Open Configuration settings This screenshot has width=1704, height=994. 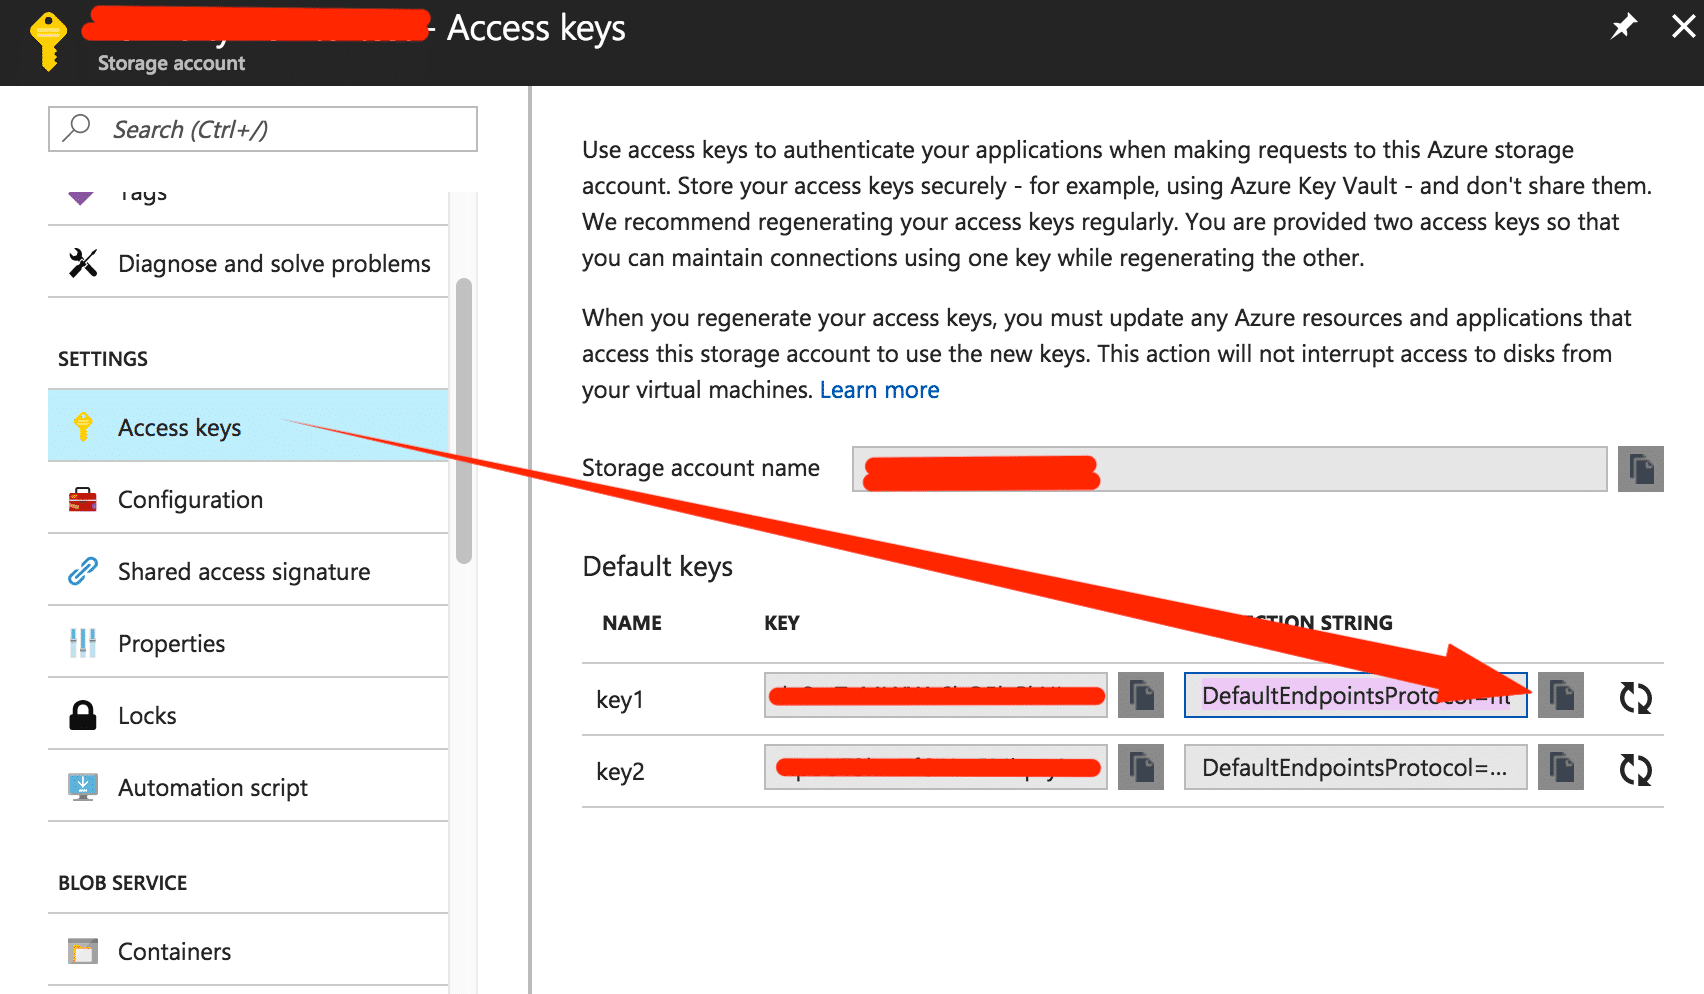tap(248, 499)
